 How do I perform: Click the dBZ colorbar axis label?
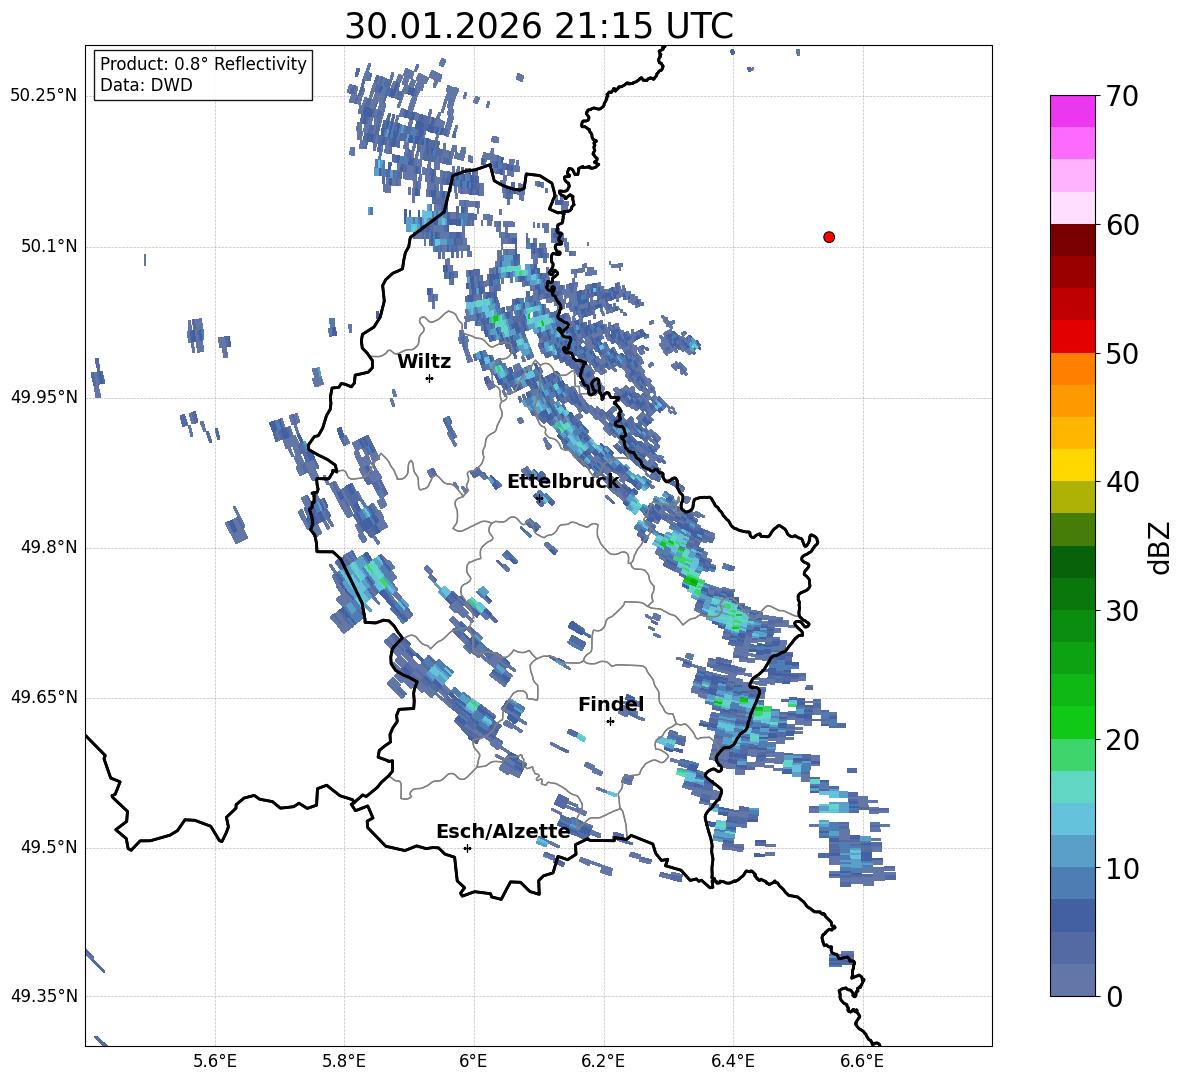coord(1161,548)
